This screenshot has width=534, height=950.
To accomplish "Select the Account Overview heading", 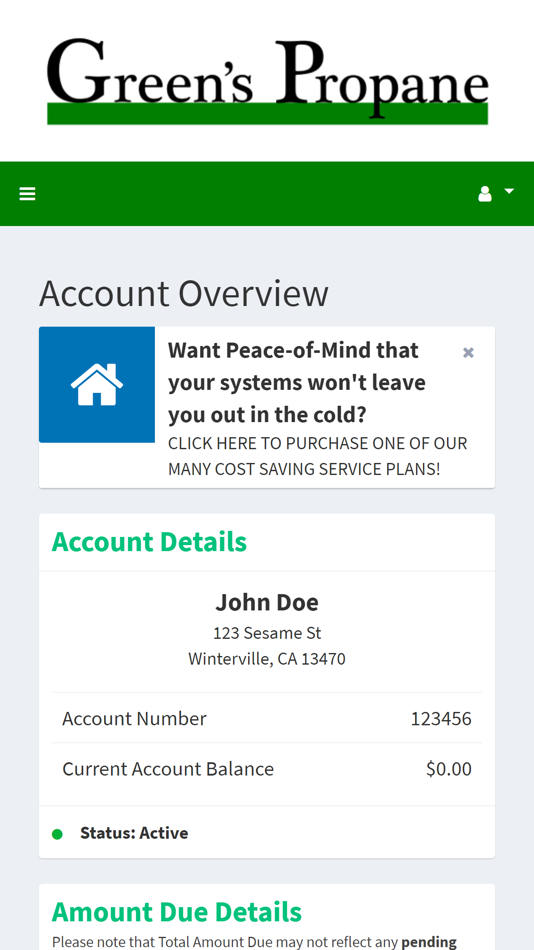I will click(184, 293).
